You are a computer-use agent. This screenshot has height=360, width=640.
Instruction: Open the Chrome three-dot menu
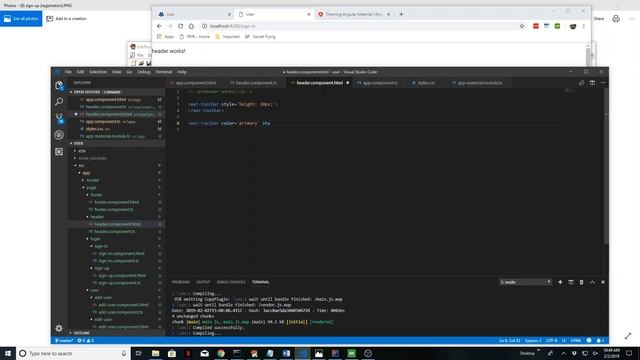pos(584,26)
